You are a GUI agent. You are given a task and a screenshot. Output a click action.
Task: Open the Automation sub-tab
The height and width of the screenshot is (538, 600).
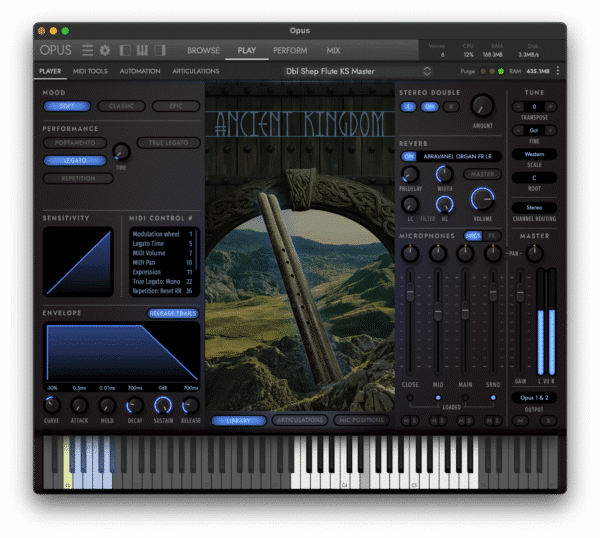(x=140, y=71)
